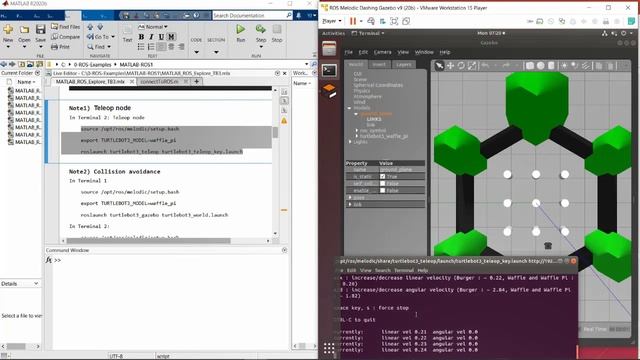The image size is (640, 360).
Task: Select the Gazebo rotate mode tool
Action: (x=461, y=65)
